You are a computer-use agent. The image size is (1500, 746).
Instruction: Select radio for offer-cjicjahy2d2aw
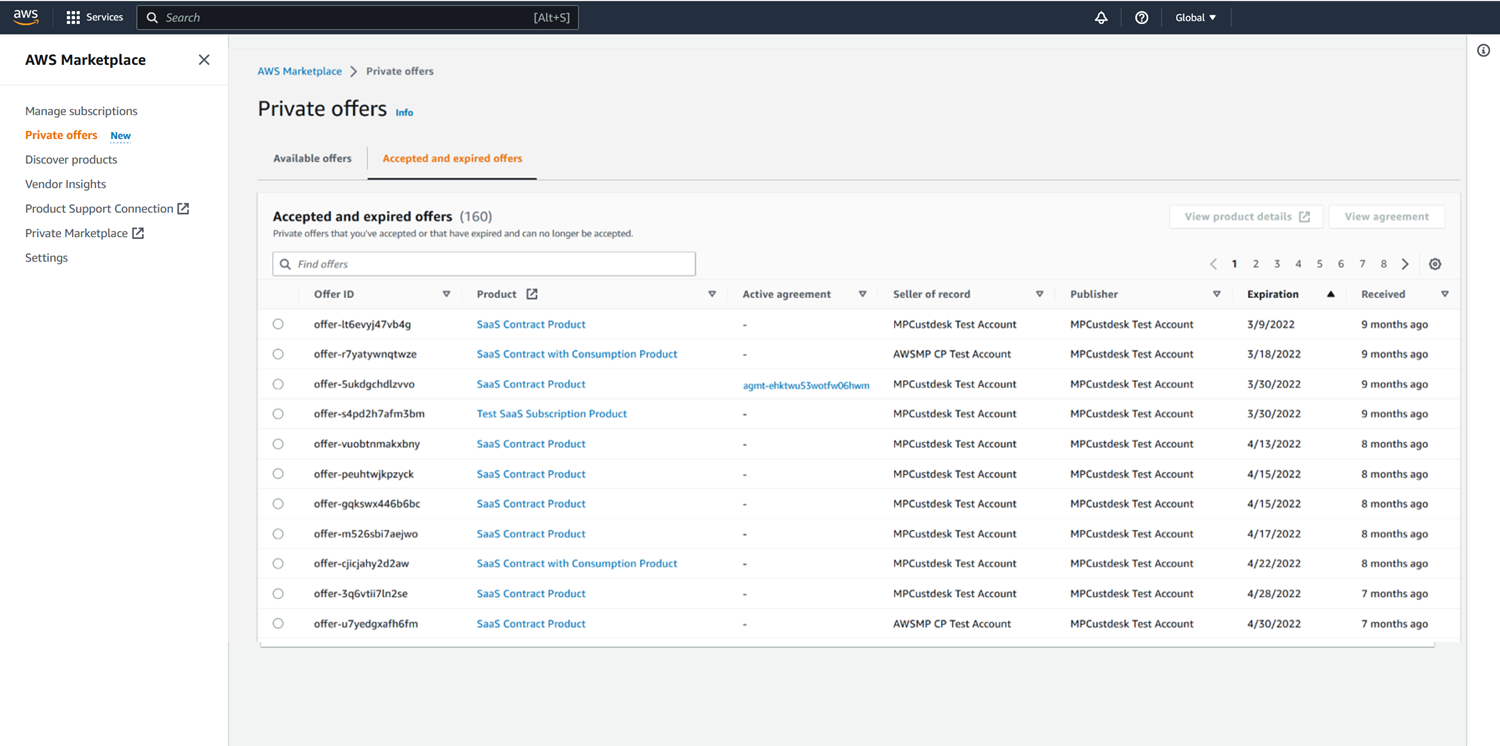tap(278, 564)
